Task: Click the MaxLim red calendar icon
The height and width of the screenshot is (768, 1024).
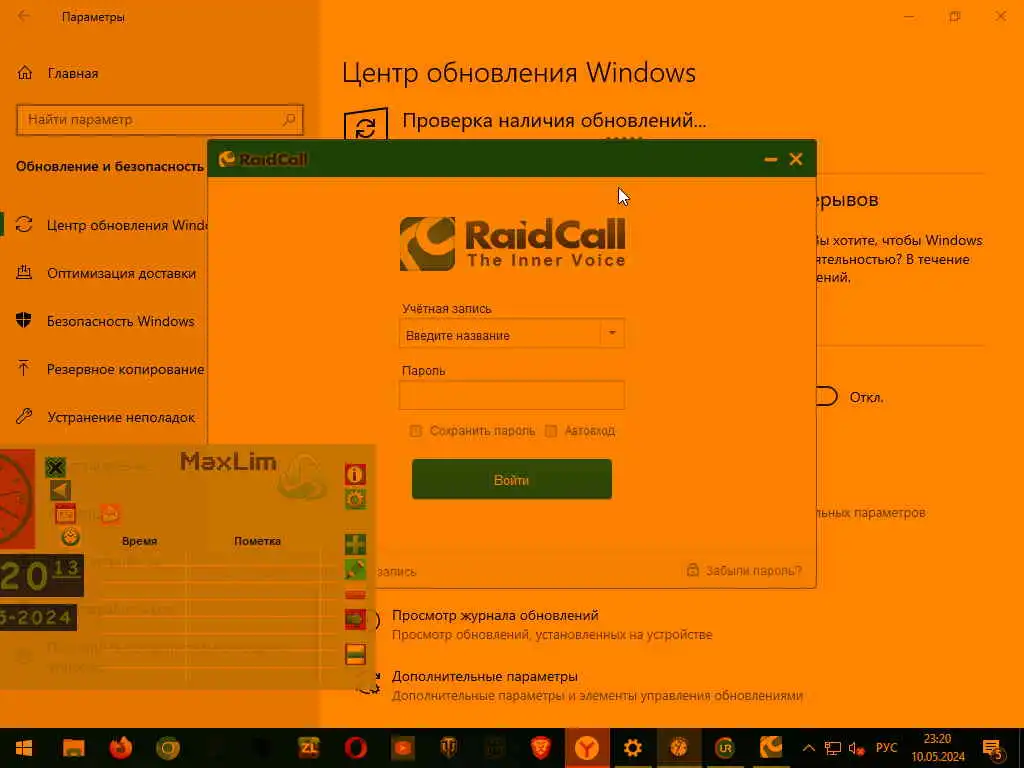Action: pos(65,514)
